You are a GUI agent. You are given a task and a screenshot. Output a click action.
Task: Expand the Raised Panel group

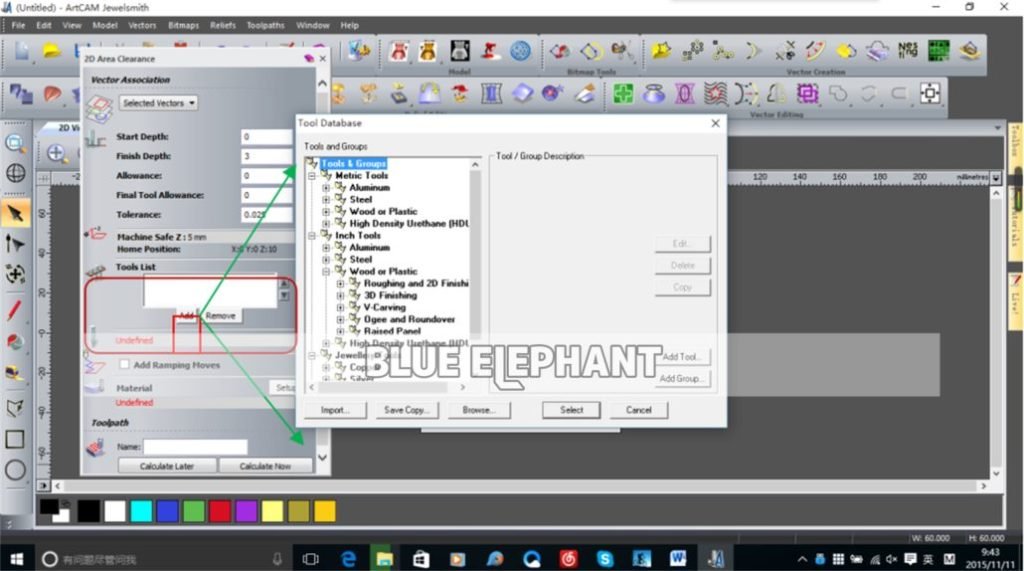(x=340, y=331)
